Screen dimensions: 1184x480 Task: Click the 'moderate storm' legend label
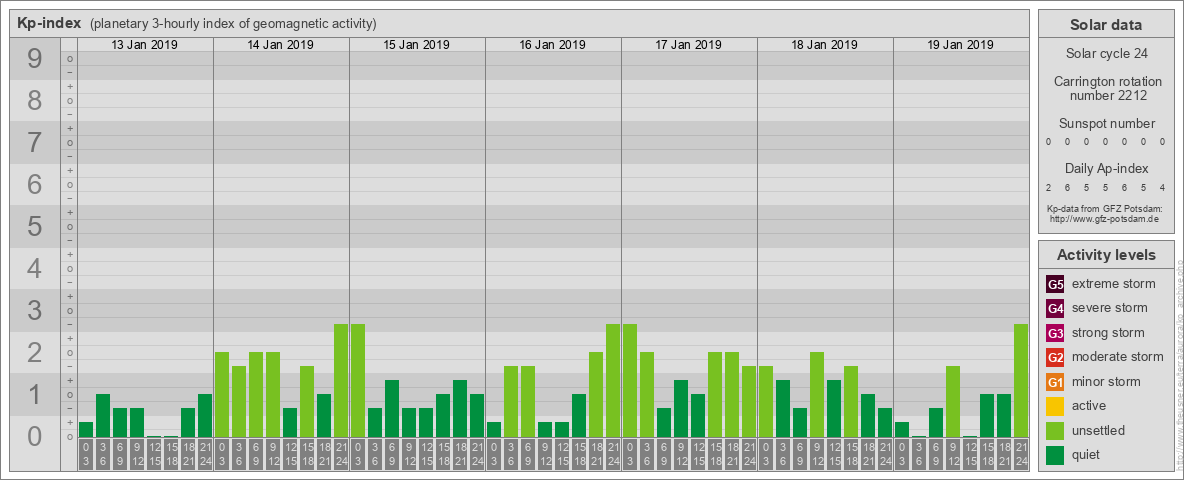[1118, 357]
